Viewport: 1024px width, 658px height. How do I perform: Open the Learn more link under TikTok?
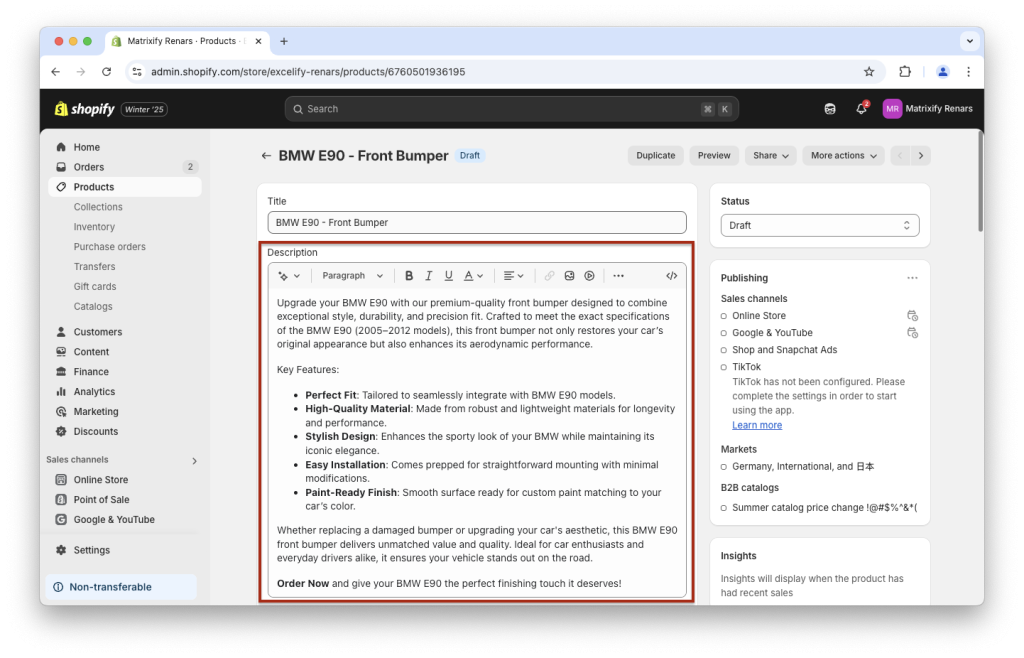[x=756, y=424]
